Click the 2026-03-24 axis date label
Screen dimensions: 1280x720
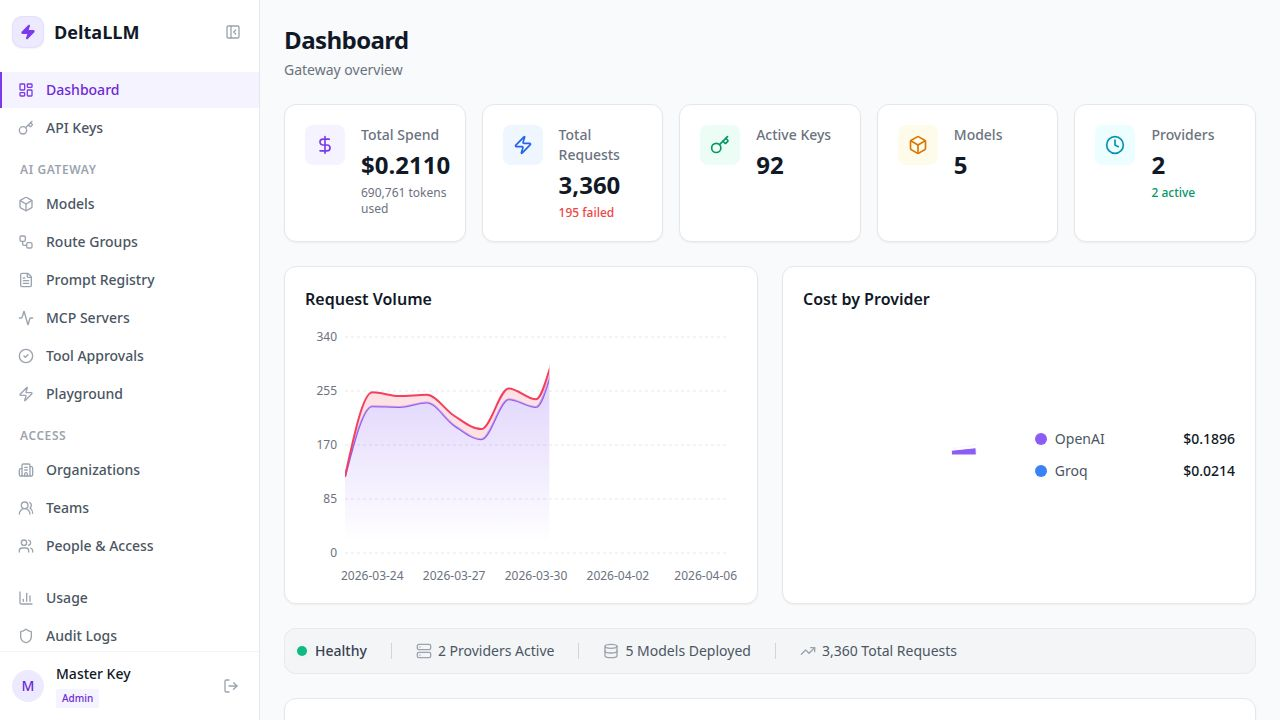click(x=372, y=575)
